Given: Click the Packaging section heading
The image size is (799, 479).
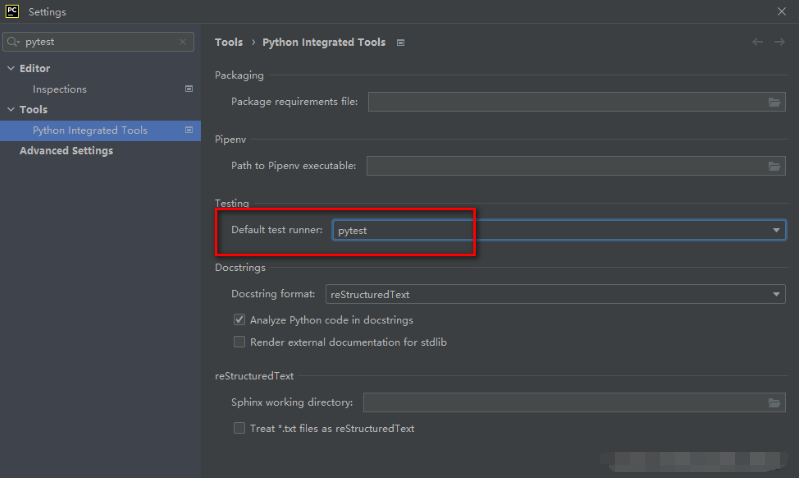Looking at the screenshot, I should pyautogui.click(x=239, y=75).
